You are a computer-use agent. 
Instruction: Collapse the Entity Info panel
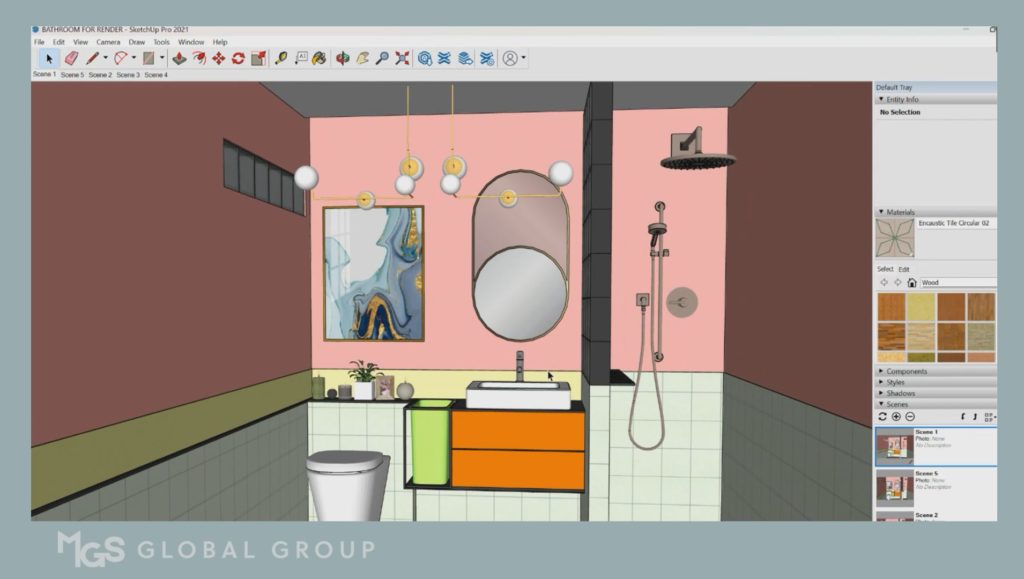pos(881,100)
